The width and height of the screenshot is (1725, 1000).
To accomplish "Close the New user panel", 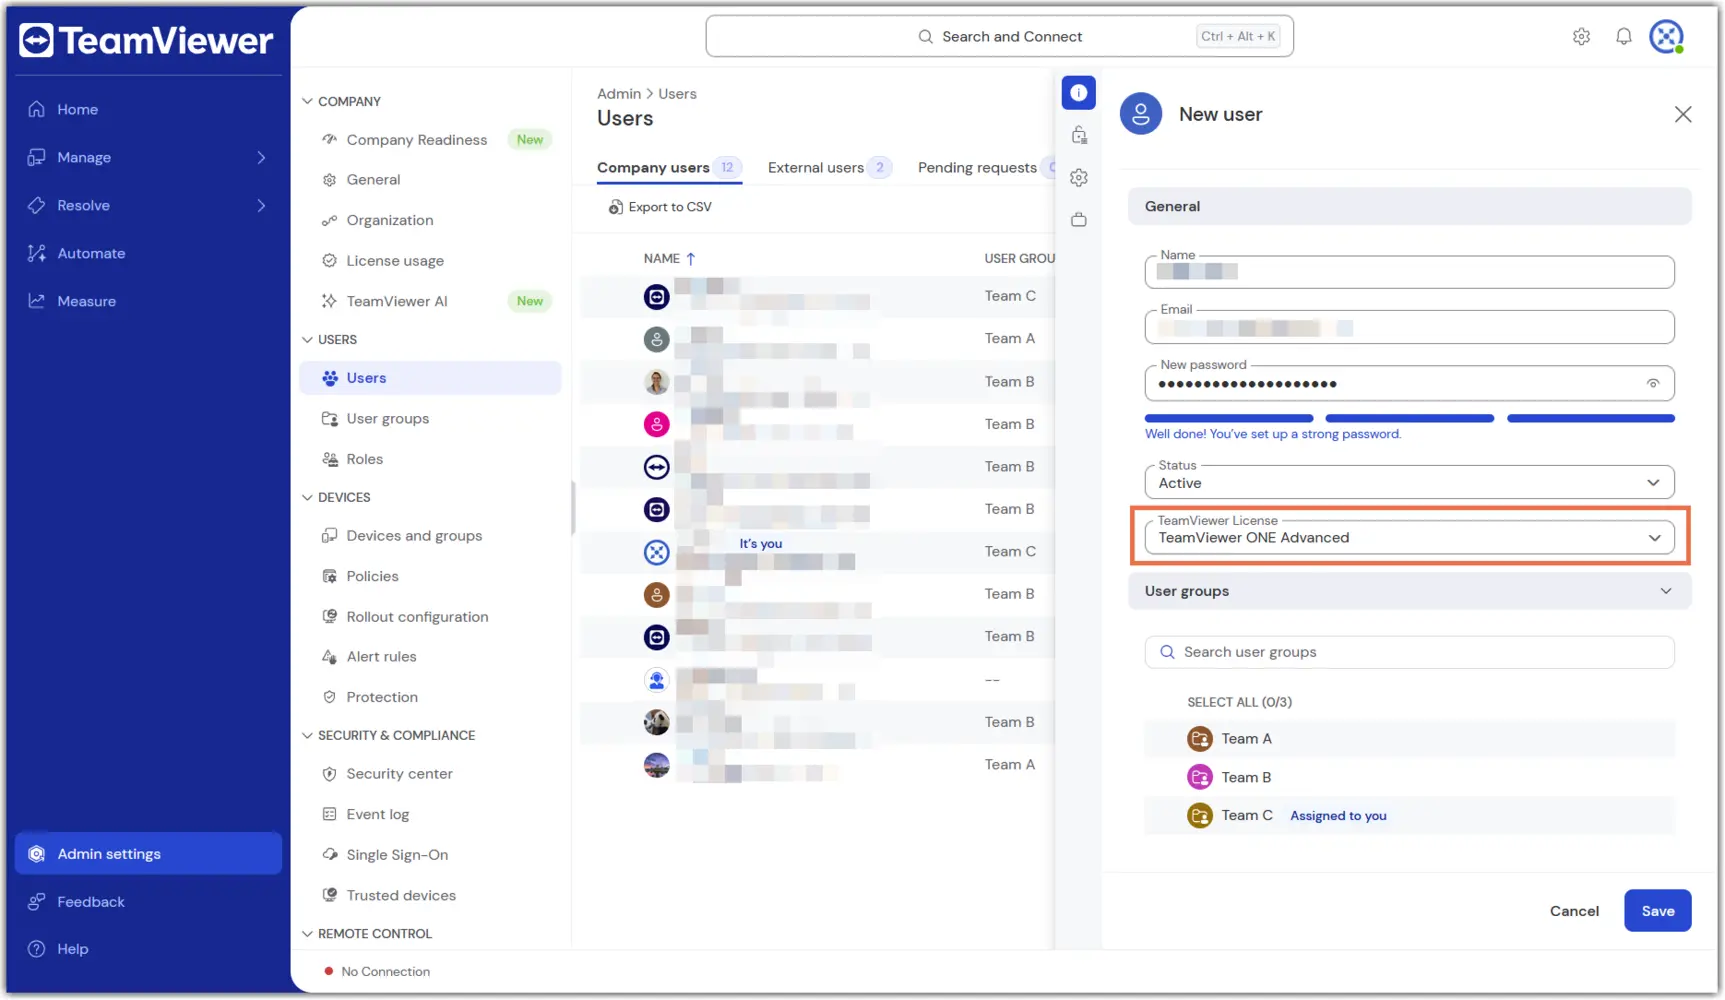I will [x=1683, y=115].
